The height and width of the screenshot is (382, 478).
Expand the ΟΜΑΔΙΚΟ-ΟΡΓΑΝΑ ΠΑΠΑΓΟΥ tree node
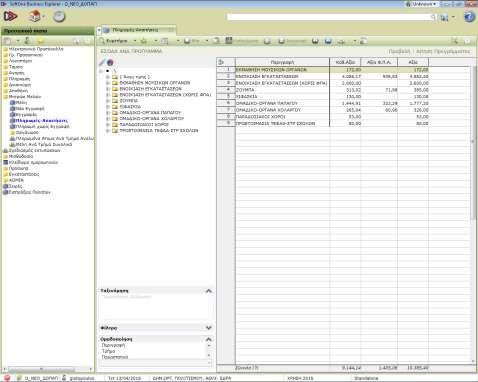click(x=108, y=113)
